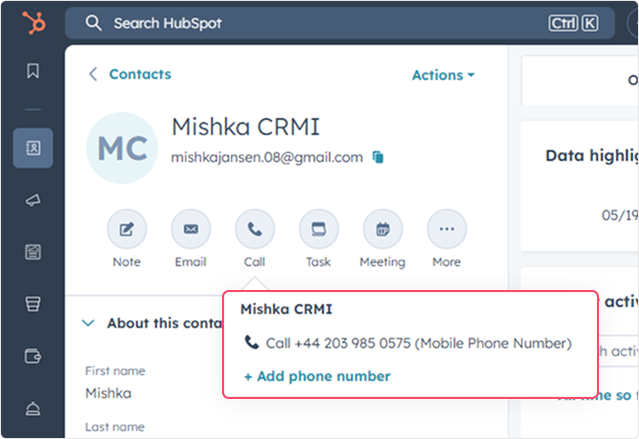Viewport: 639px width, 439px height.
Task: Go back using the chevron beside Contacts
Action: [93, 74]
